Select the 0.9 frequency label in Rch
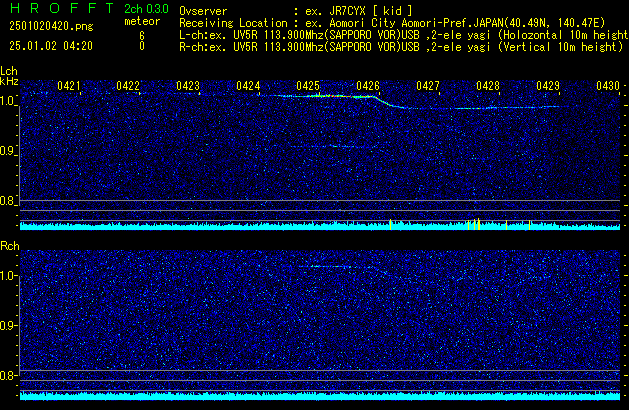The height and width of the screenshot is (410, 629). [x=8, y=325]
